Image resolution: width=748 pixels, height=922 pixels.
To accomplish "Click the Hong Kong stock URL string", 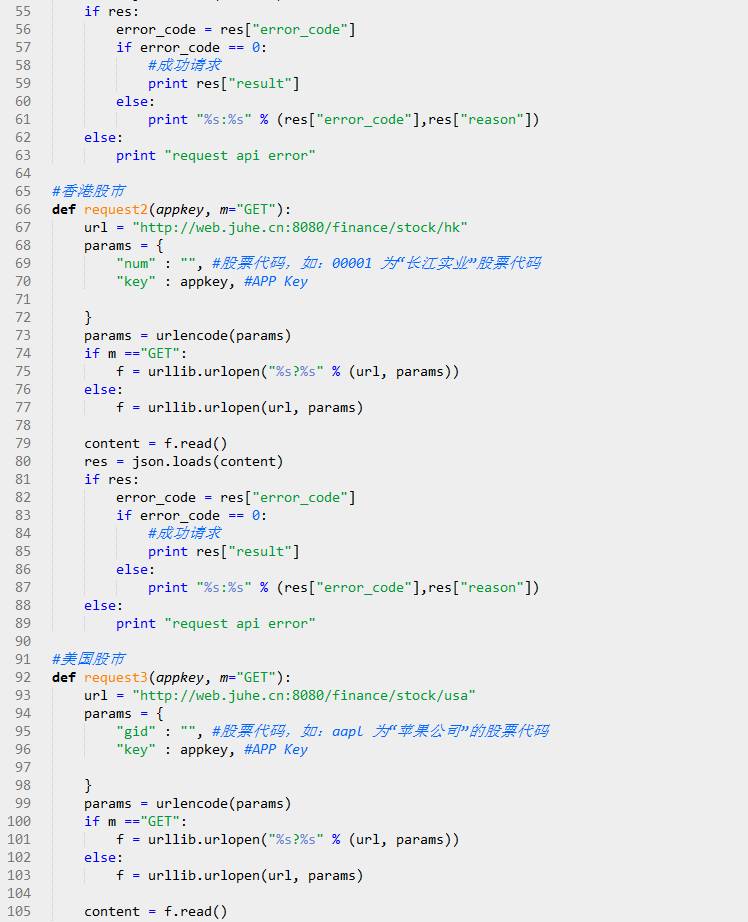I will pos(299,227).
